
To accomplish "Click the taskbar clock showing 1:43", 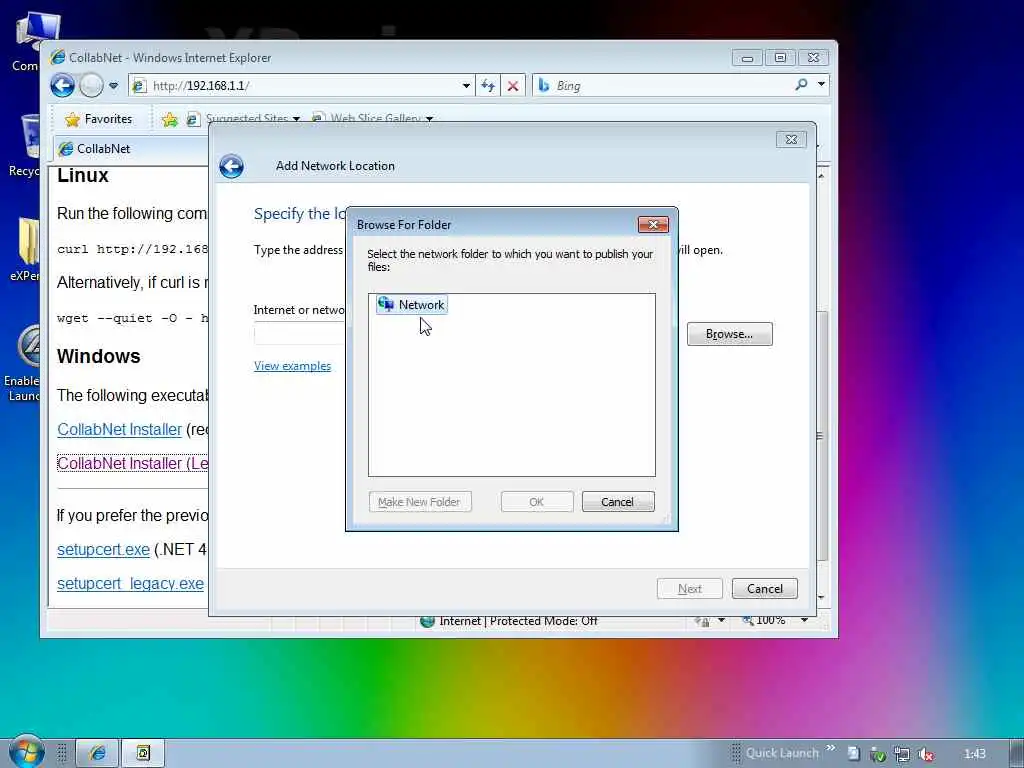I will click(974, 754).
